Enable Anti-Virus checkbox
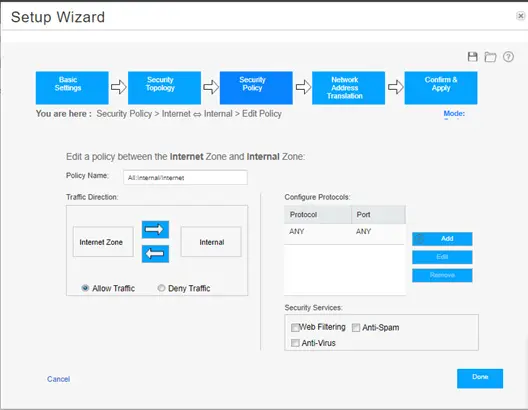This screenshot has width=528, height=410. [x=295, y=343]
